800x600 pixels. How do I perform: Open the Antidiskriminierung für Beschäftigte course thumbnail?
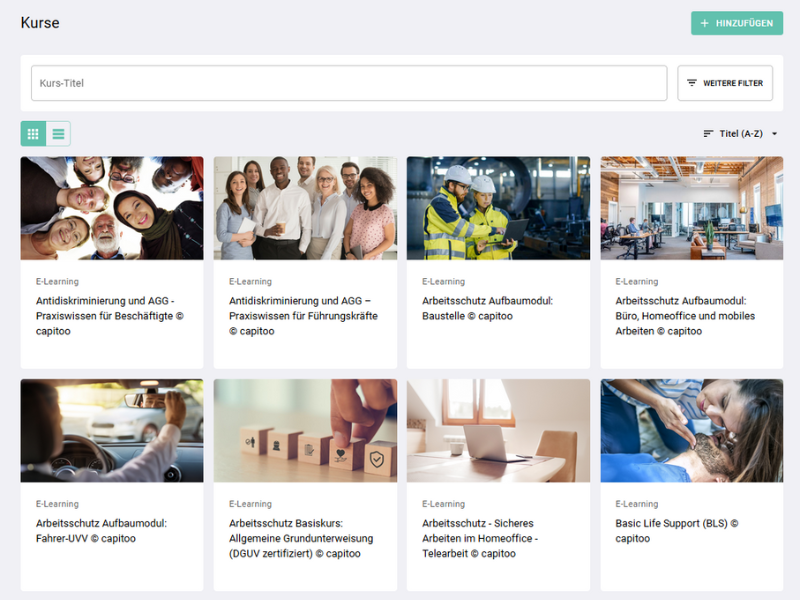pos(111,208)
